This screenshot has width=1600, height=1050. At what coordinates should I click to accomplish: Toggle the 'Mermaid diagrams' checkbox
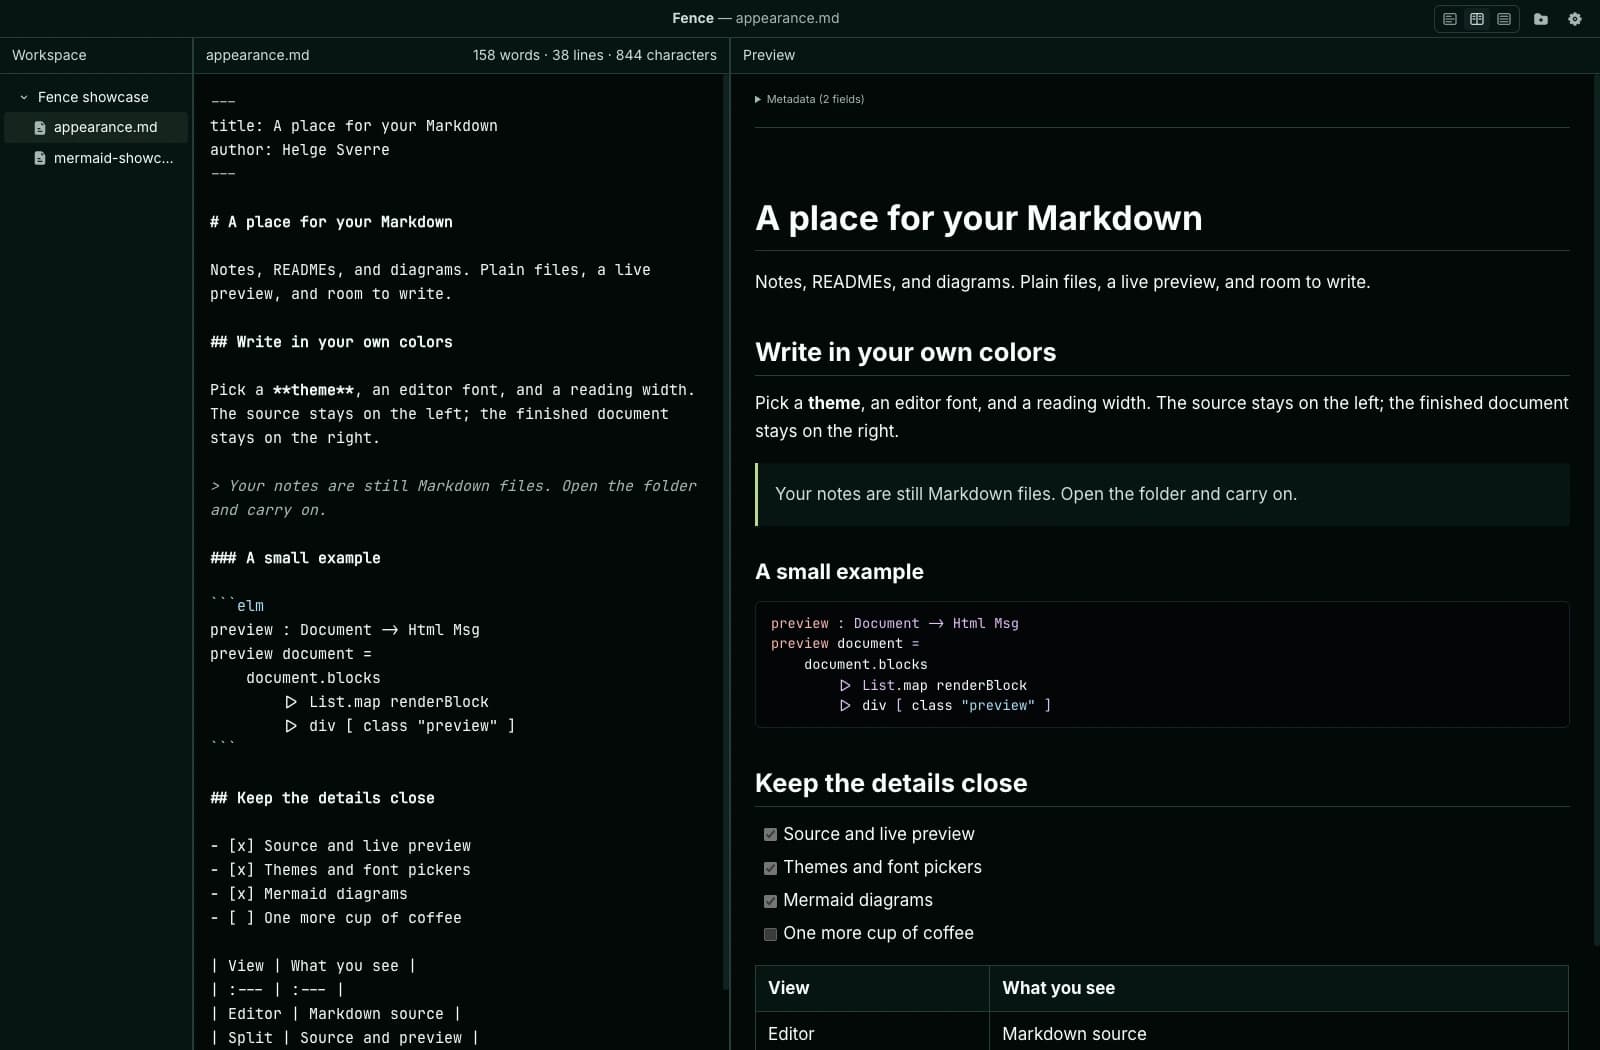tap(770, 901)
